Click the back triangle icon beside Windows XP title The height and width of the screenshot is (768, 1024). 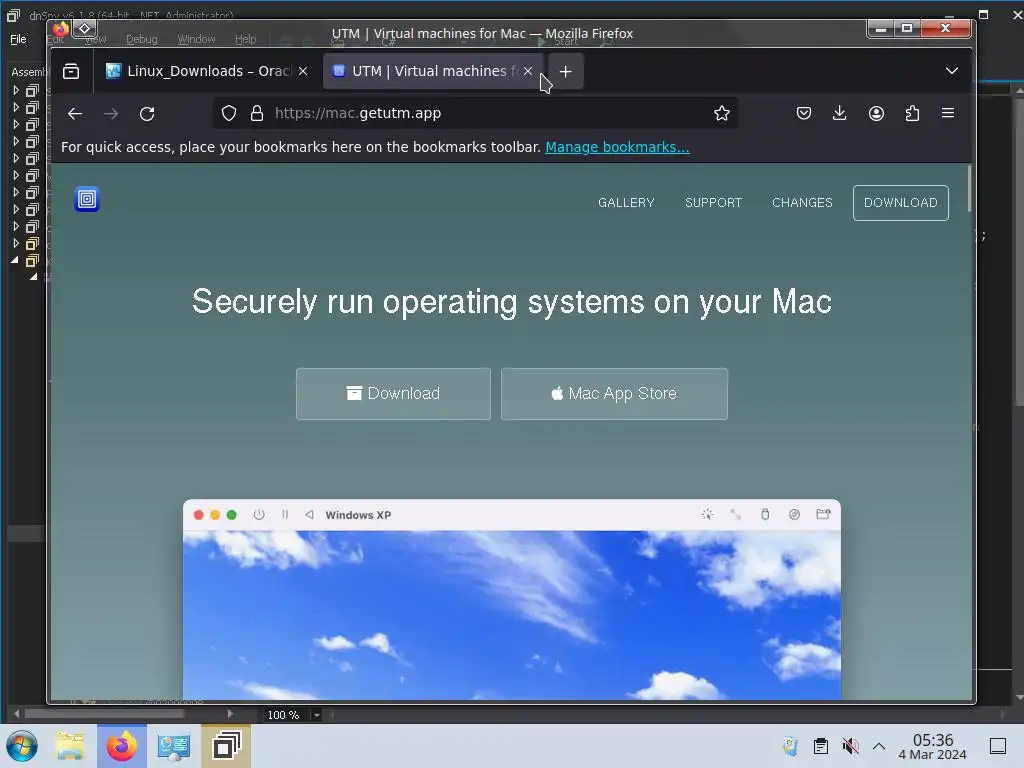click(309, 515)
